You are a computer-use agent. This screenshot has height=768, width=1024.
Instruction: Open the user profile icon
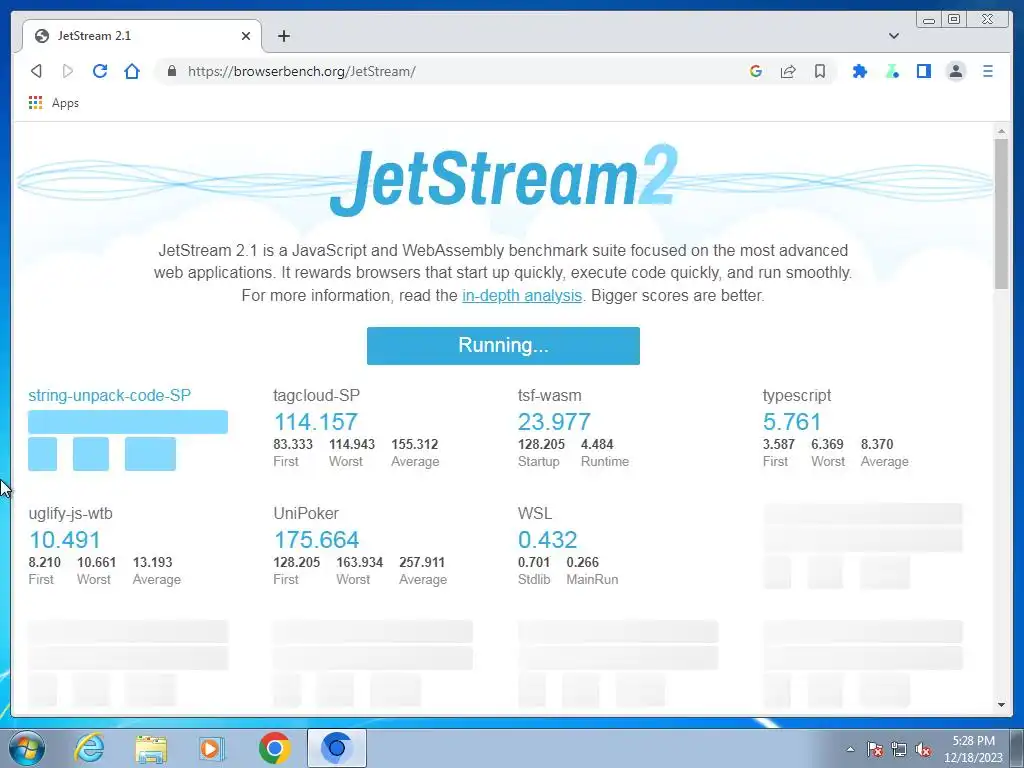click(x=955, y=71)
